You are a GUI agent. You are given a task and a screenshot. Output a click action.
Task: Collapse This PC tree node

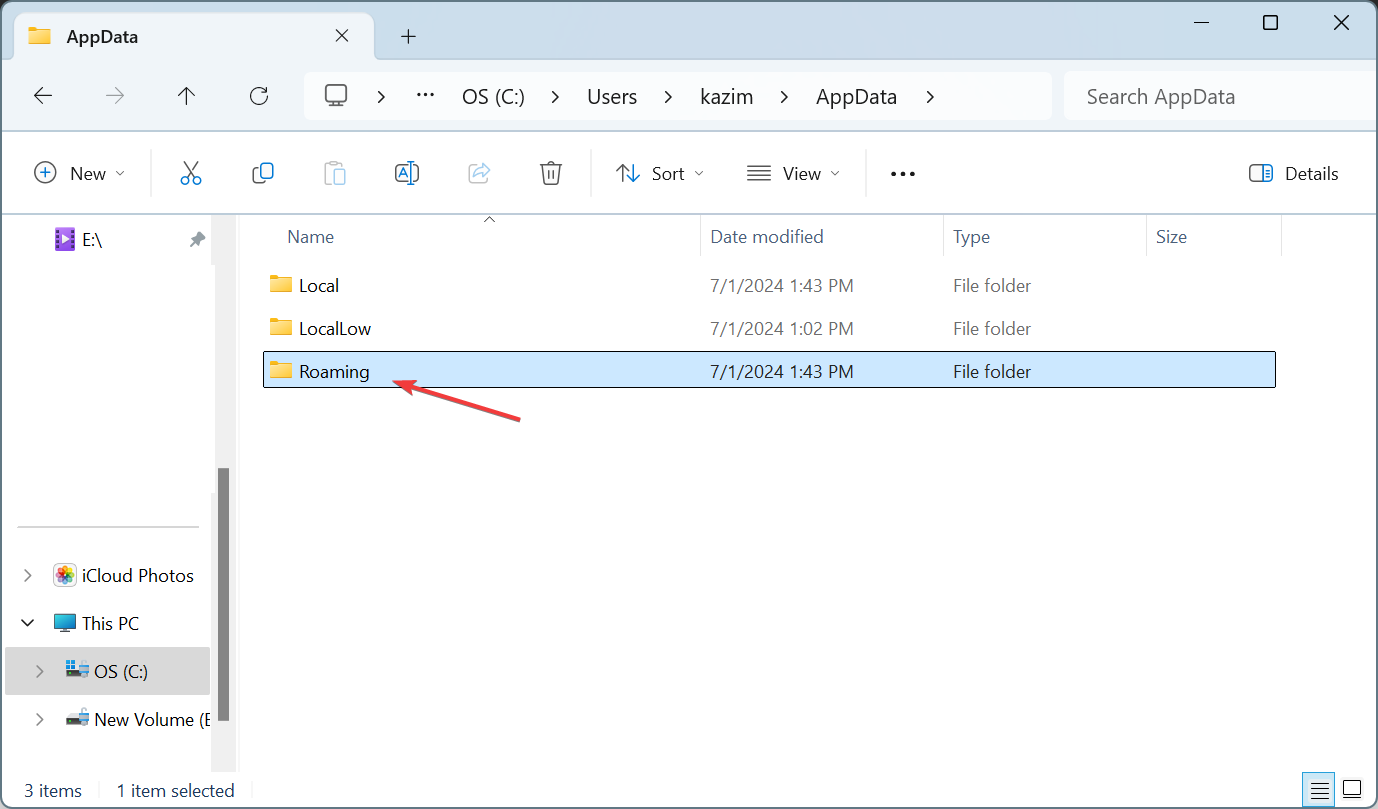click(28, 623)
